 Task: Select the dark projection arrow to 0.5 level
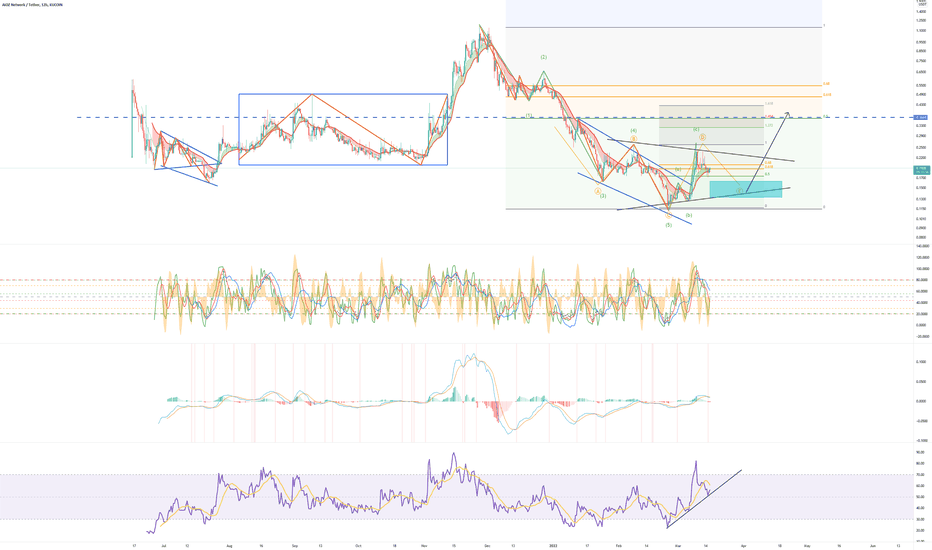(x=768, y=153)
